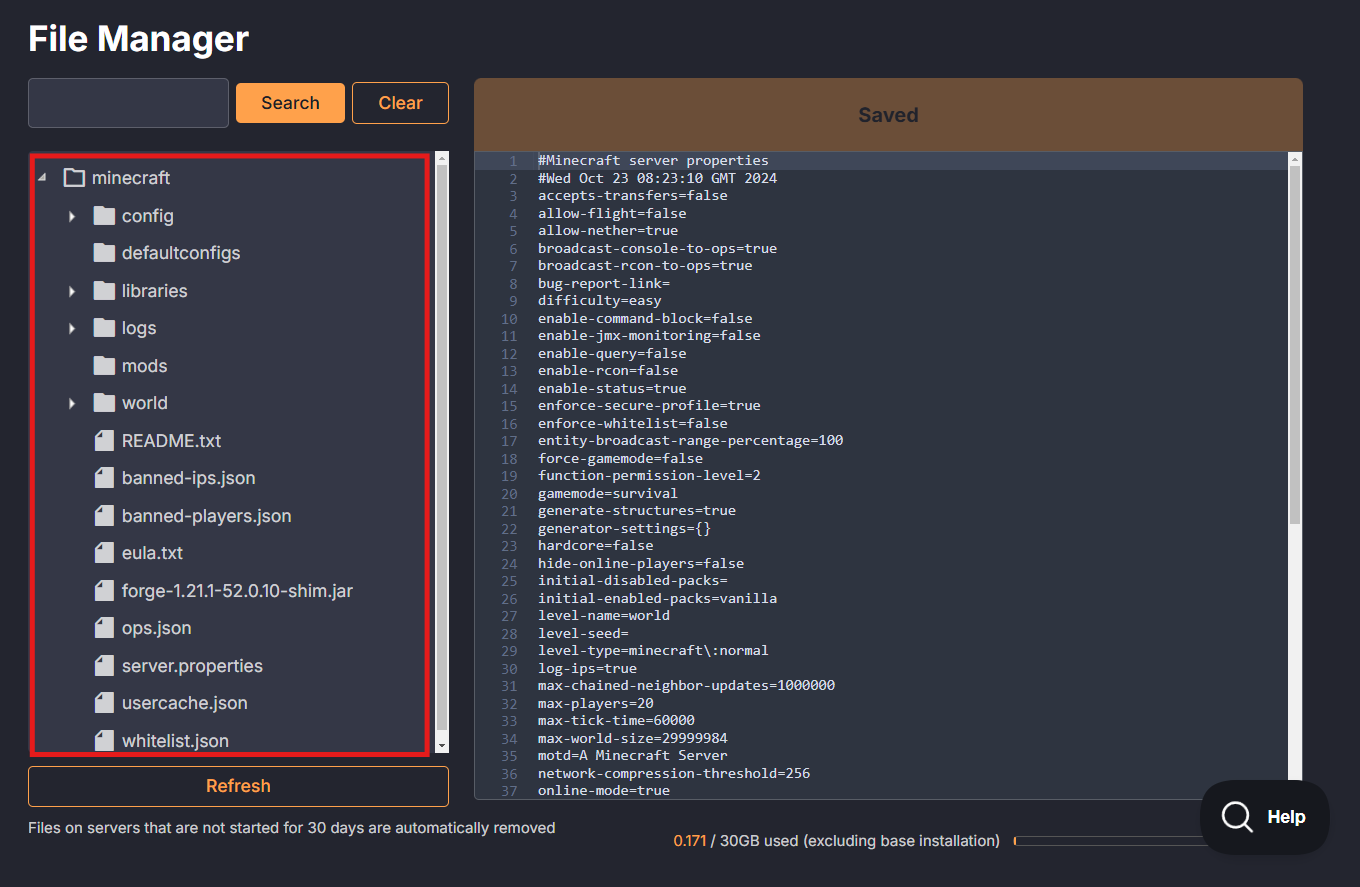This screenshot has width=1360, height=887.
Task: Click the ops.json file icon
Action: coord(104,628)
